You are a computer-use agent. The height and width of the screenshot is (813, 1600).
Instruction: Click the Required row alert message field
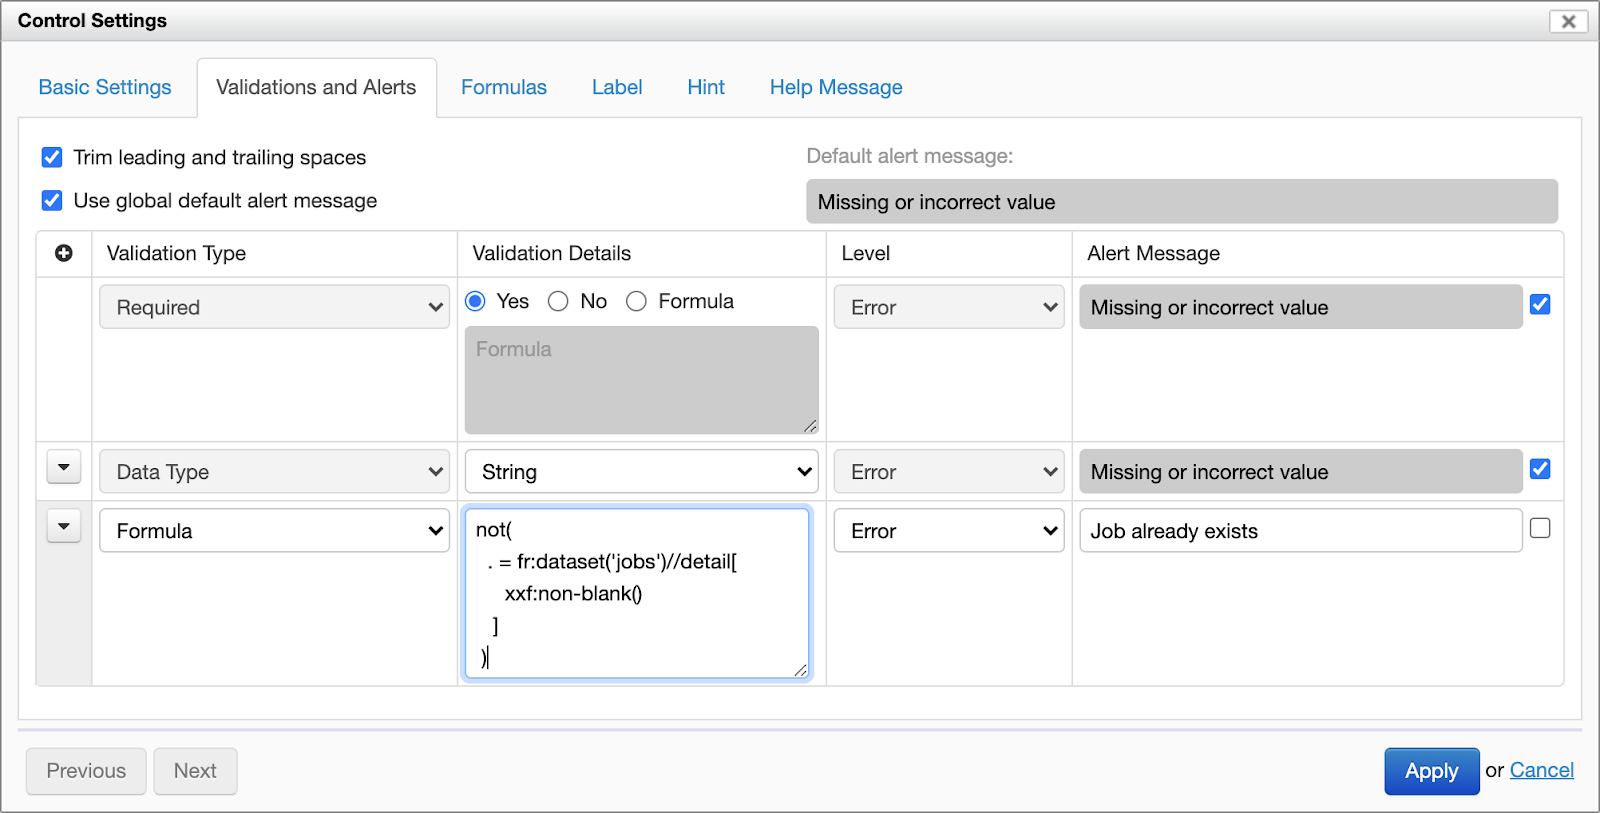coord(1300,307)
